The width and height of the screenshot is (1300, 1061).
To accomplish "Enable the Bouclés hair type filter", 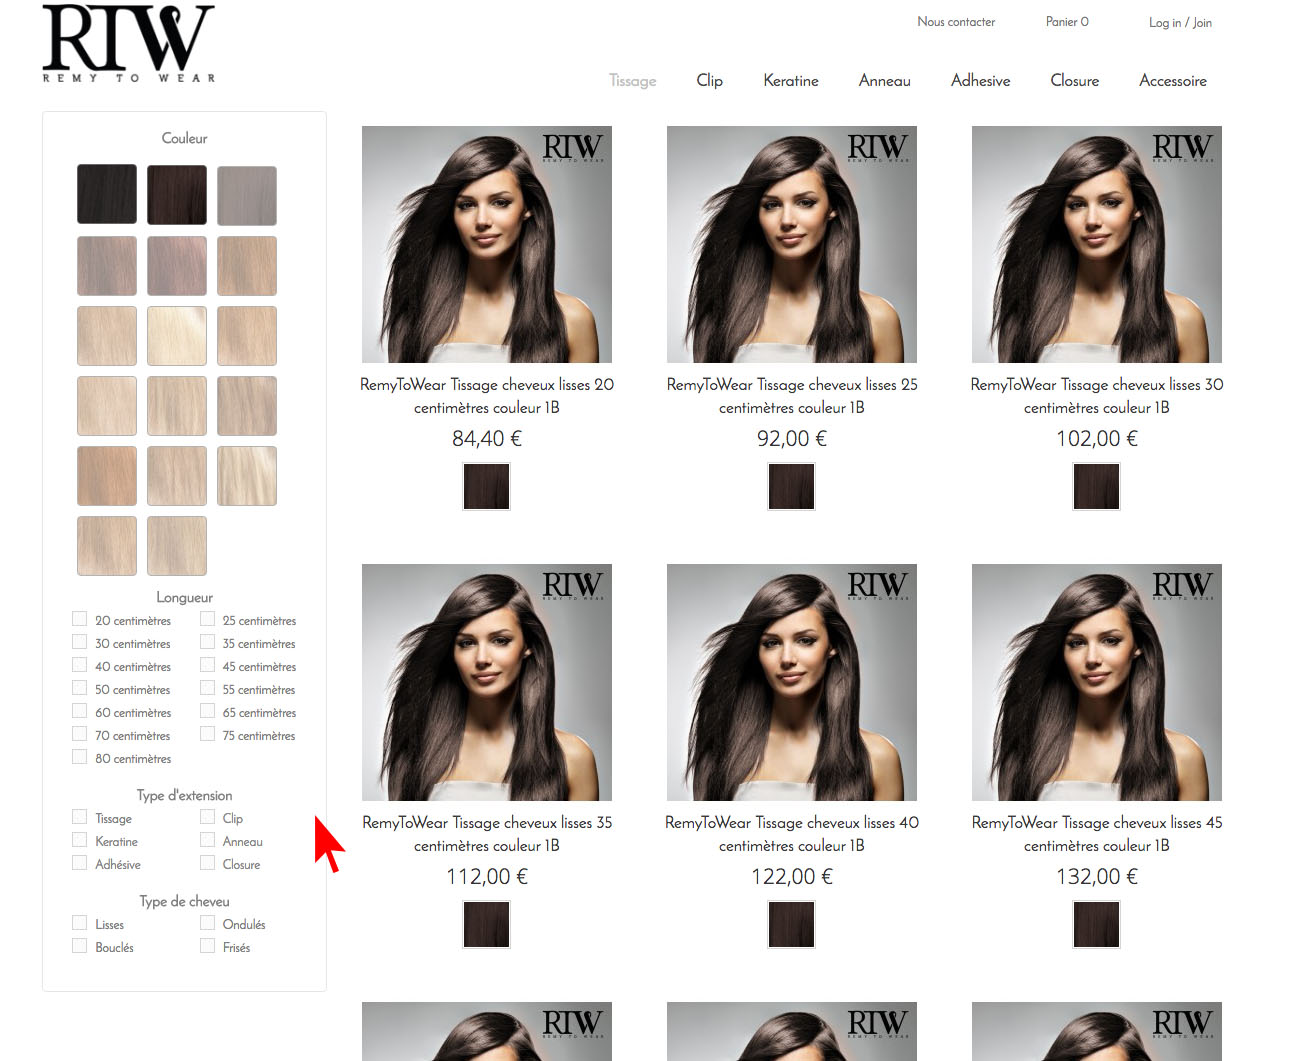I will [79, 946].
